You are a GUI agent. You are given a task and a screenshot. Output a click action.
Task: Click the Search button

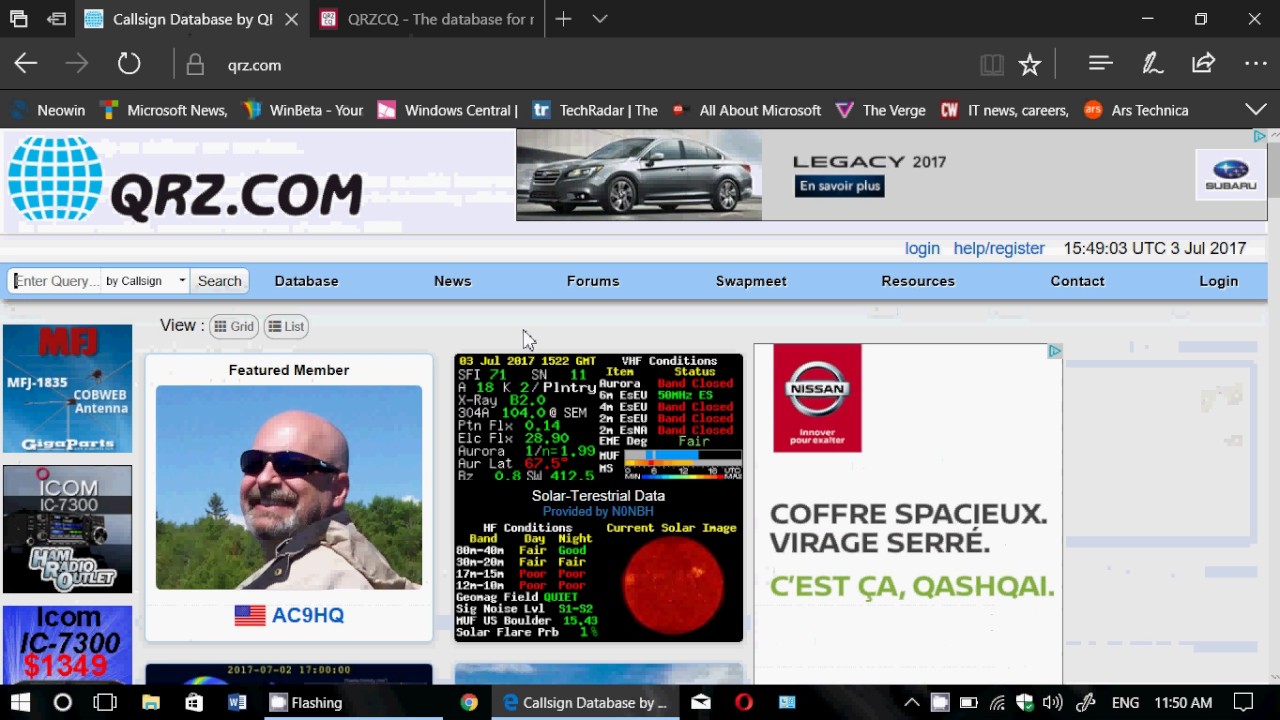click(x=219, y=281)
